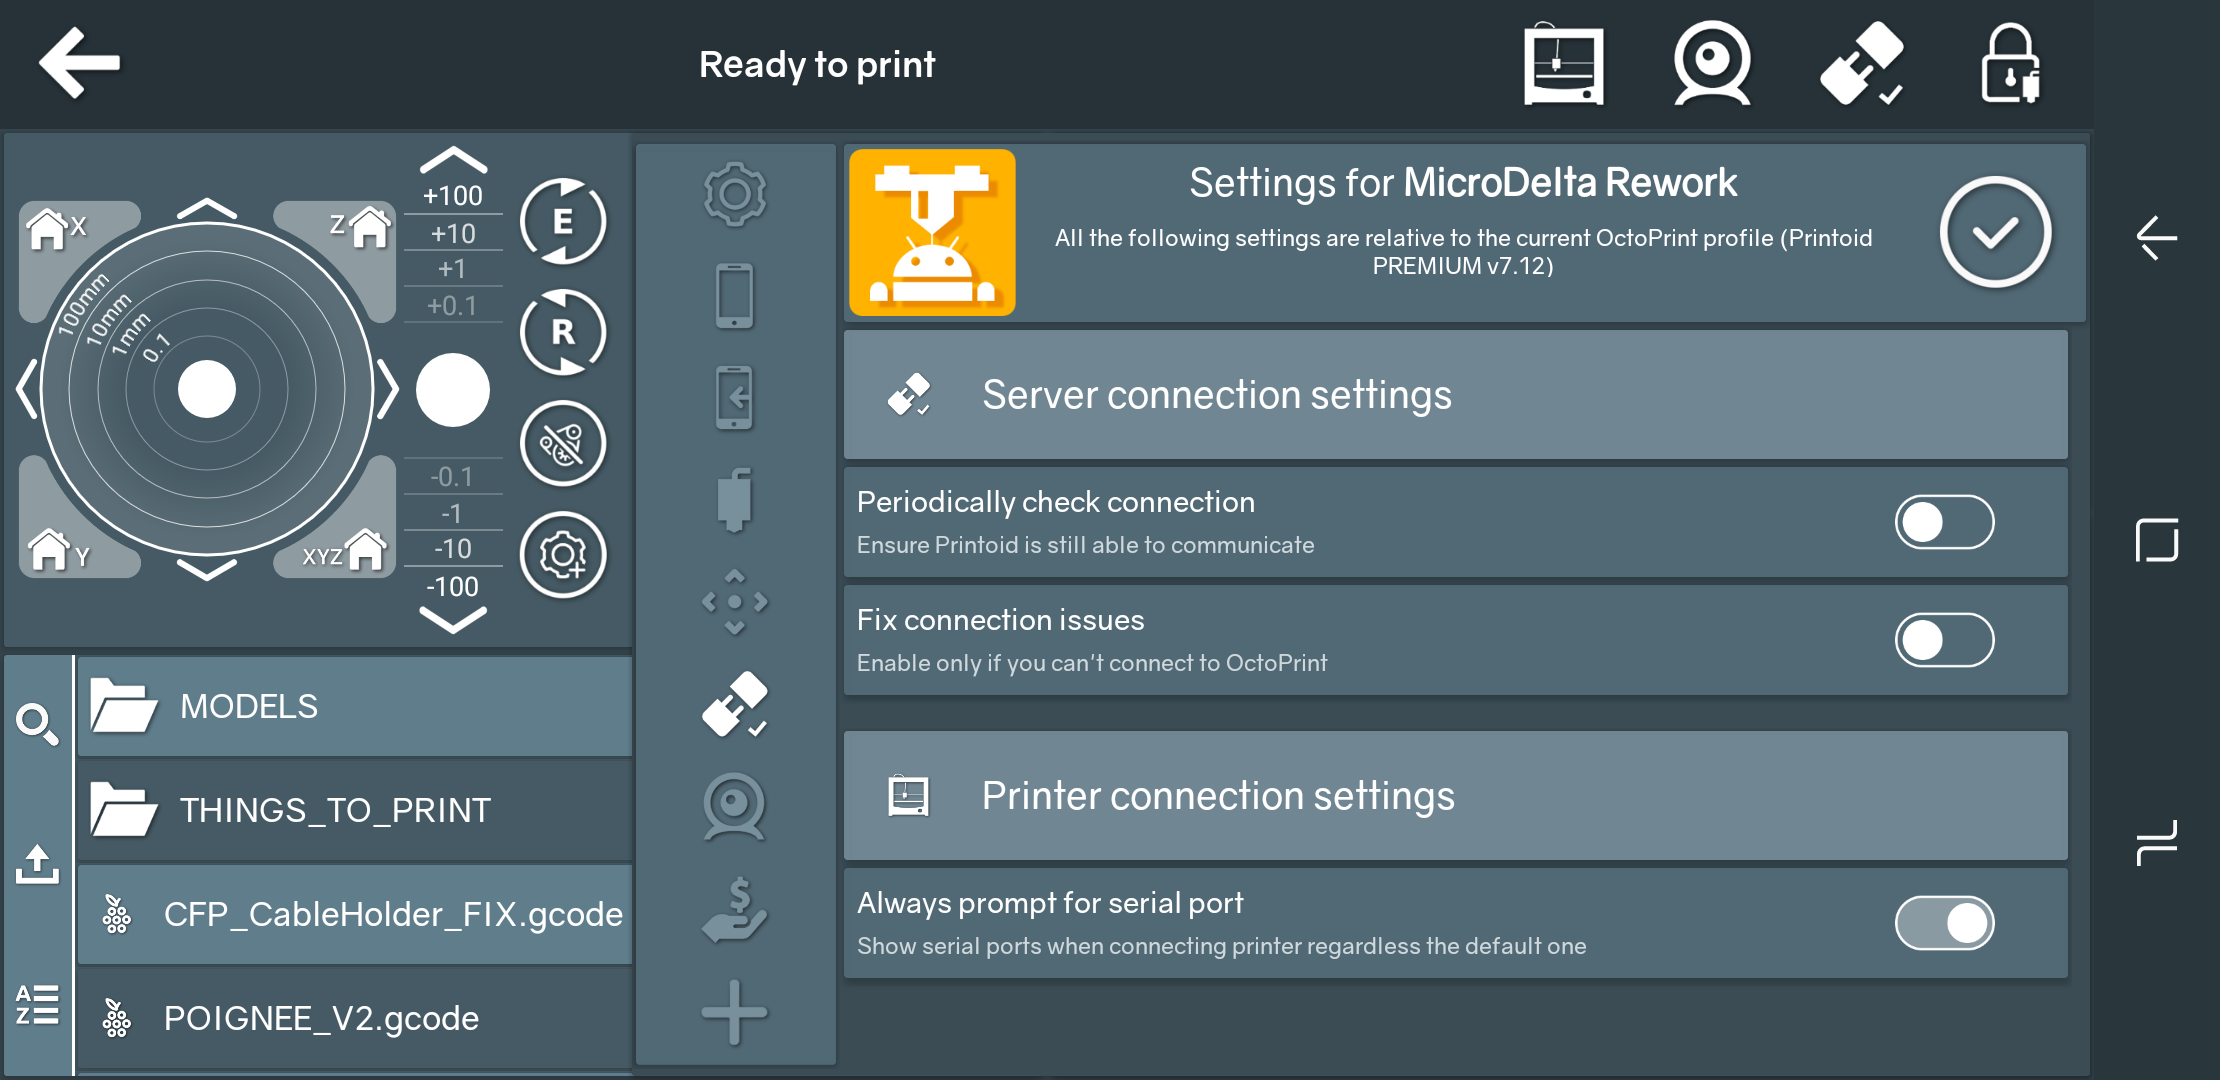Select the server connection tab in sidebar

pyautogui.click(x=735, y=705)
